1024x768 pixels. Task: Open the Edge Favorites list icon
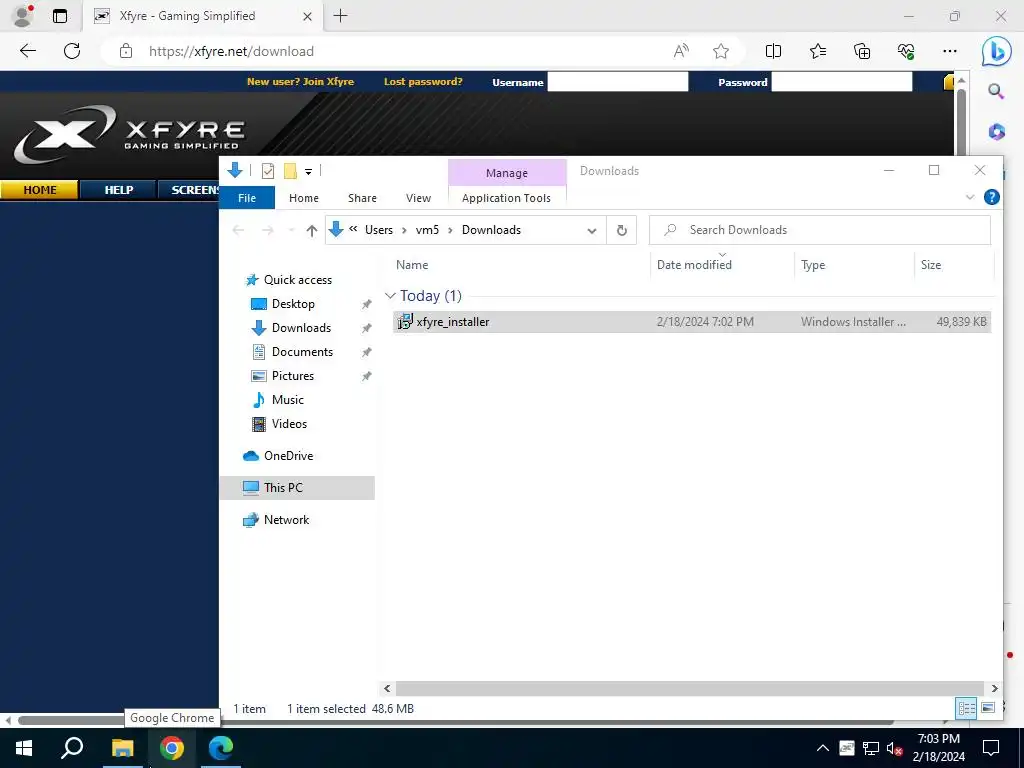[x=818, y=51]
